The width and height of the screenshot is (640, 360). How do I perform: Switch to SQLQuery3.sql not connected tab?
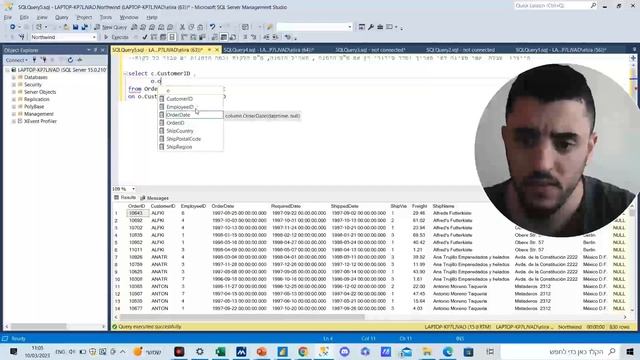click(x=370, y=50)
